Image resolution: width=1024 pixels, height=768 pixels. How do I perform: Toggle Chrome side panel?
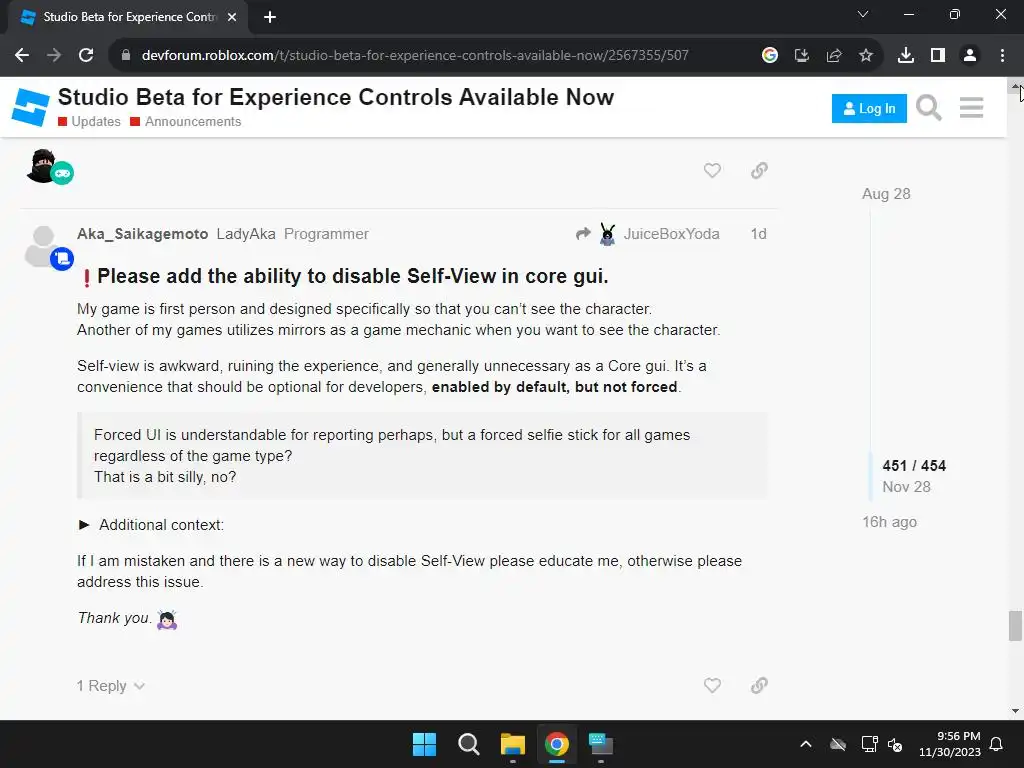click(938, 56)
